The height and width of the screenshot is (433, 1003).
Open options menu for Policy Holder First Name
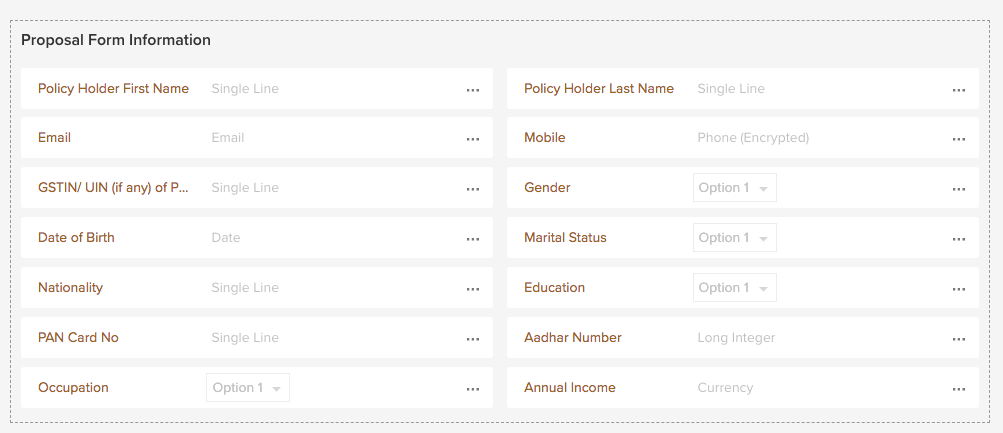click(x=473, y=89)
